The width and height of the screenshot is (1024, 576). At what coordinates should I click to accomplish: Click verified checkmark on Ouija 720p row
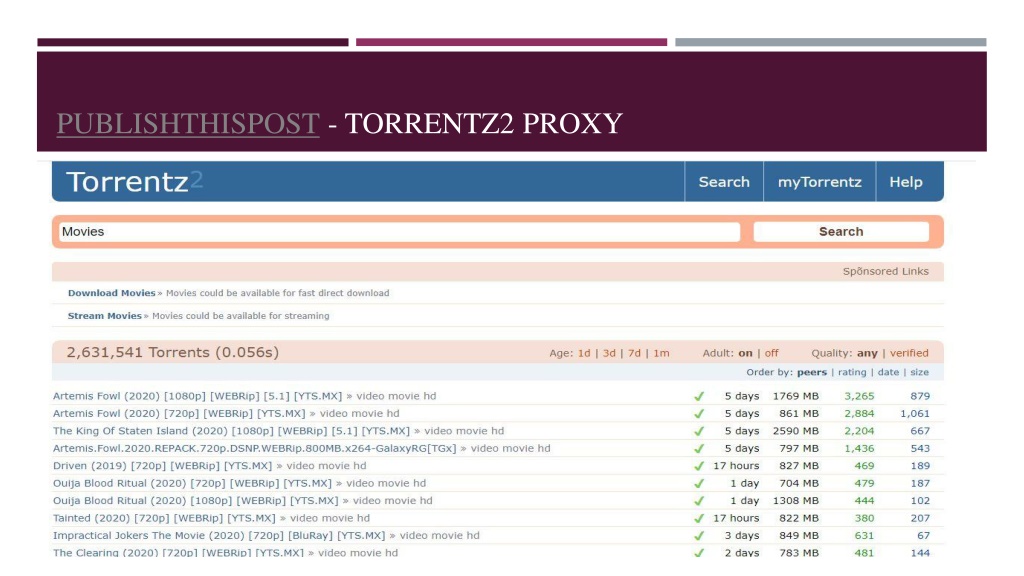tap(699, 483)
